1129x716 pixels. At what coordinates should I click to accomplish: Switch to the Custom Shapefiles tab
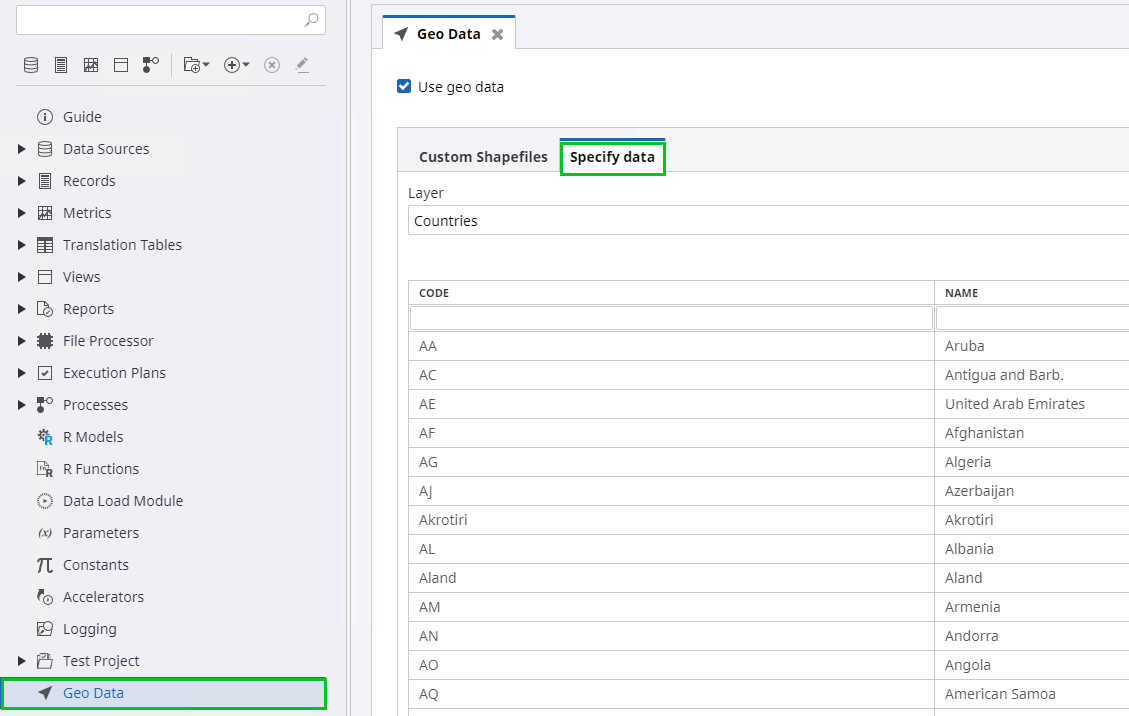(x=483, y=157)
